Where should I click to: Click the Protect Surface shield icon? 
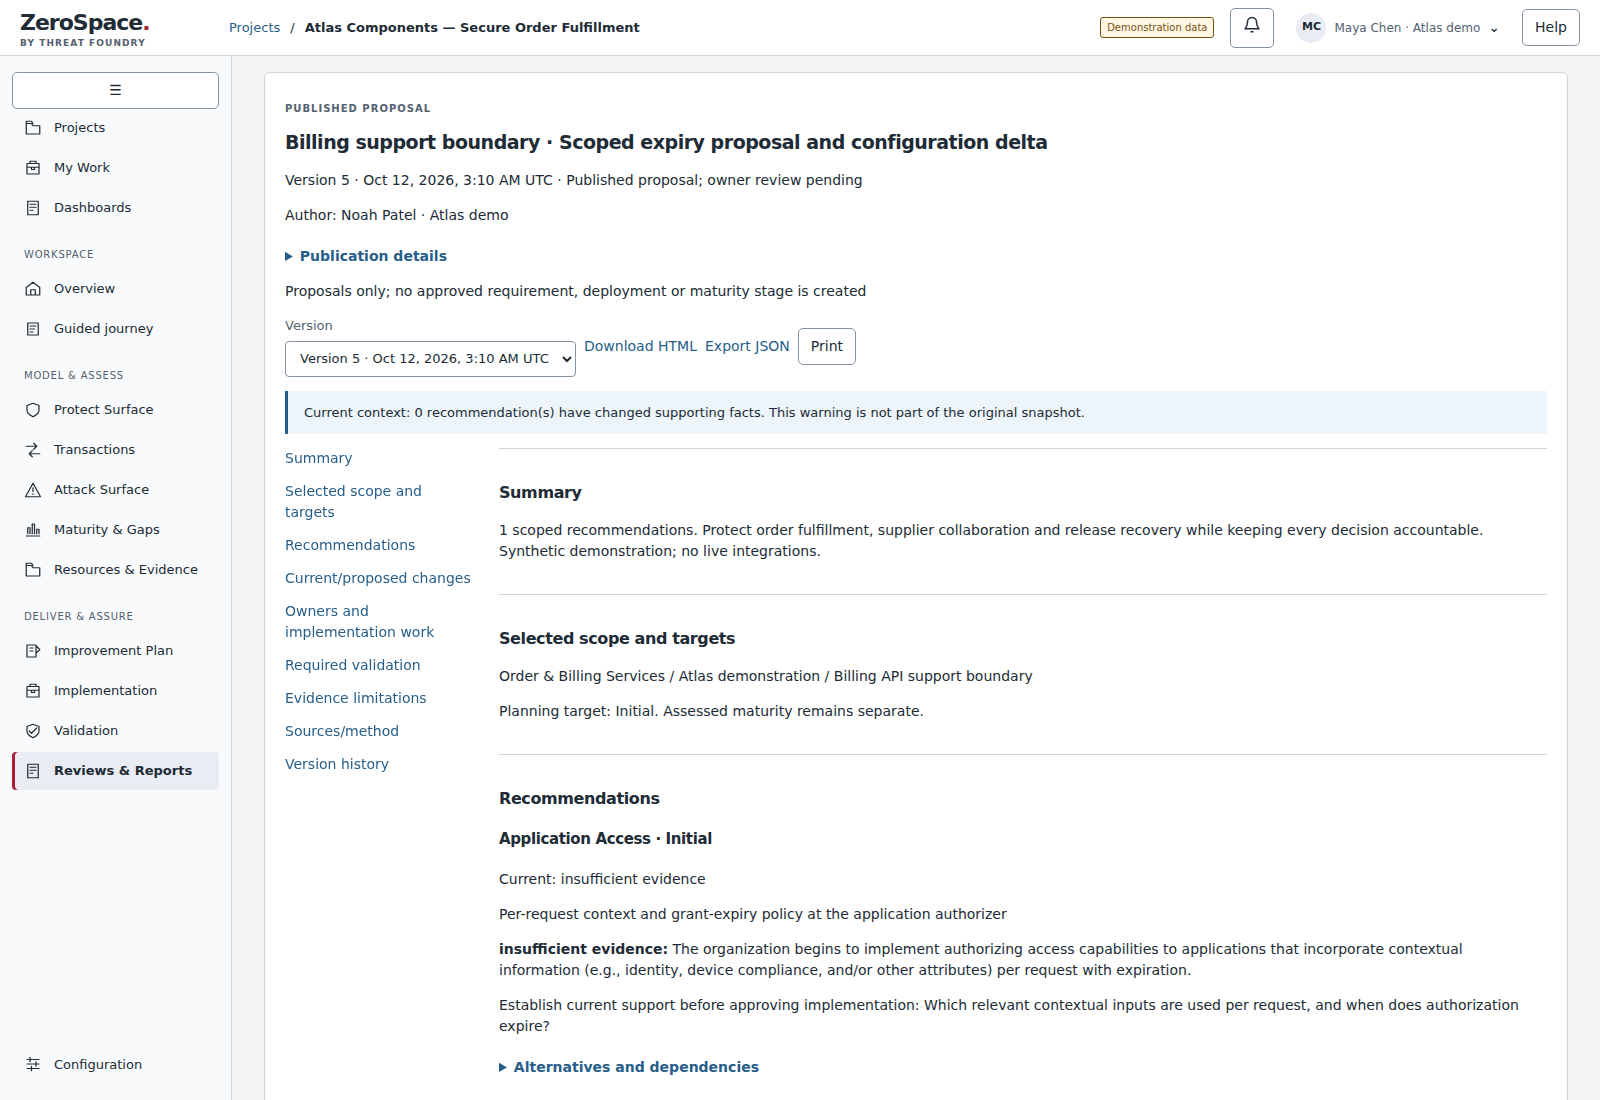coord(33,410)
